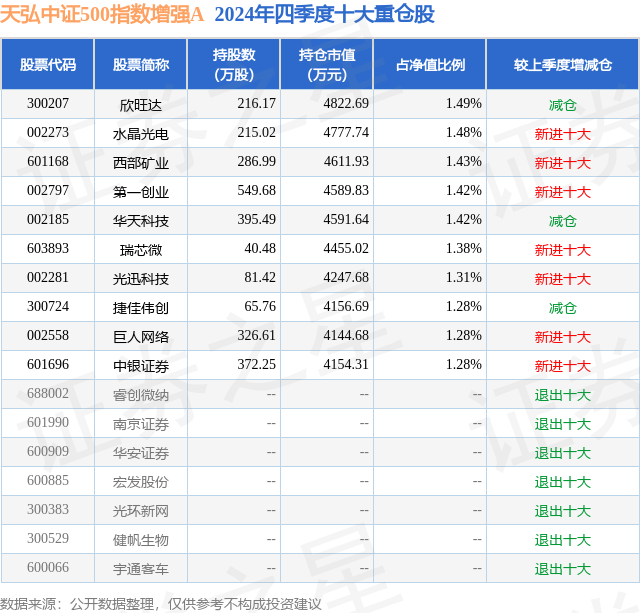Viewport: 640px width, 613px height.
Task: Select the 光迅科技 stock name
Action: (141, 279)
